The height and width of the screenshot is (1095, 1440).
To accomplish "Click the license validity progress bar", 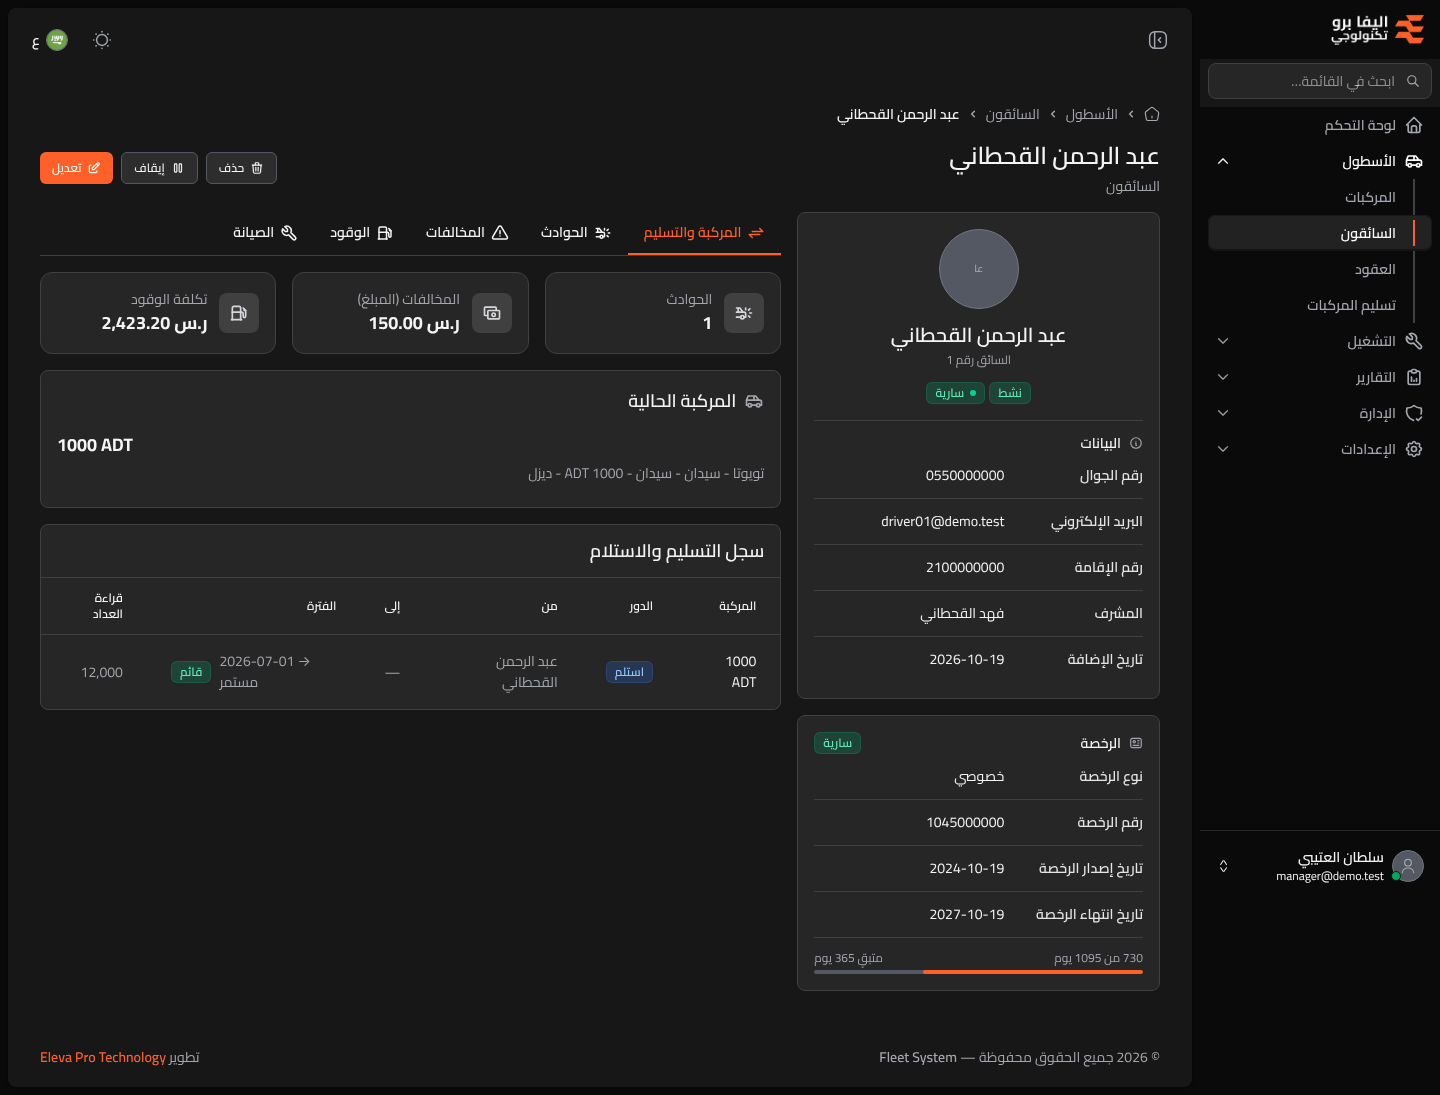I will [x=978, y=972].
